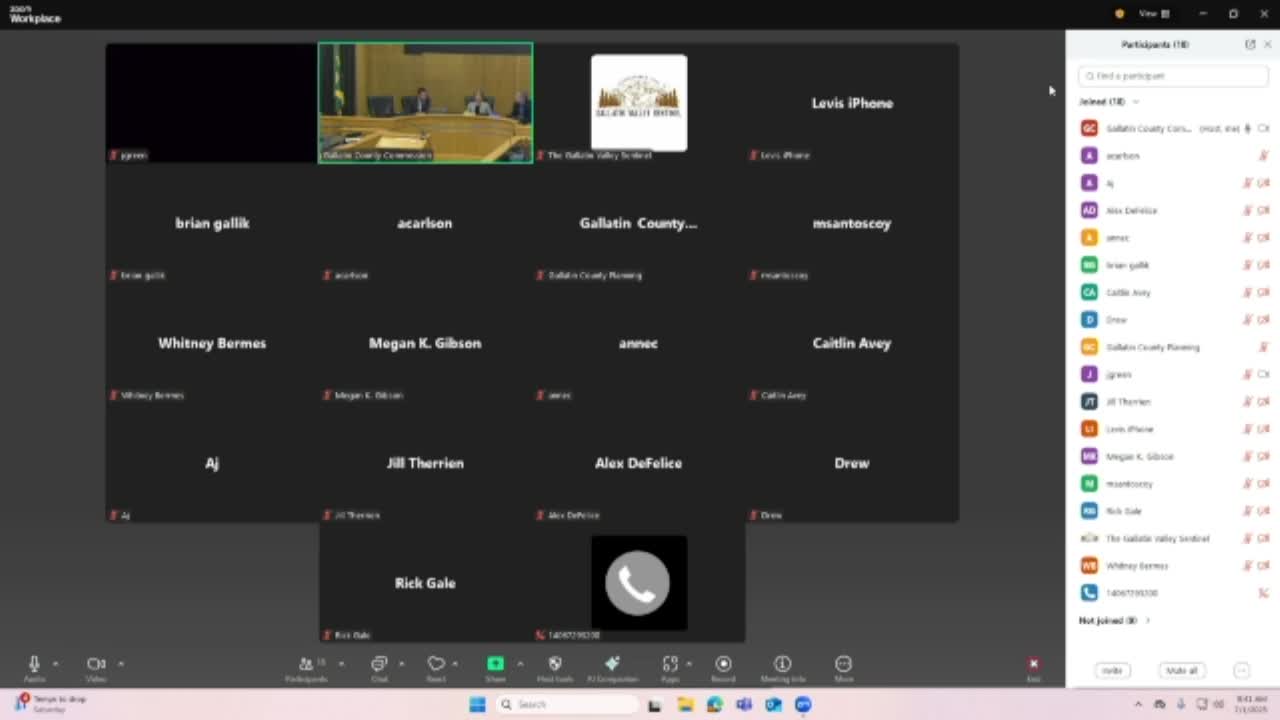Toggle the video-off icon for Aj row
The height and width of the screenshot is (720, 1280).
coord(1263,183)
